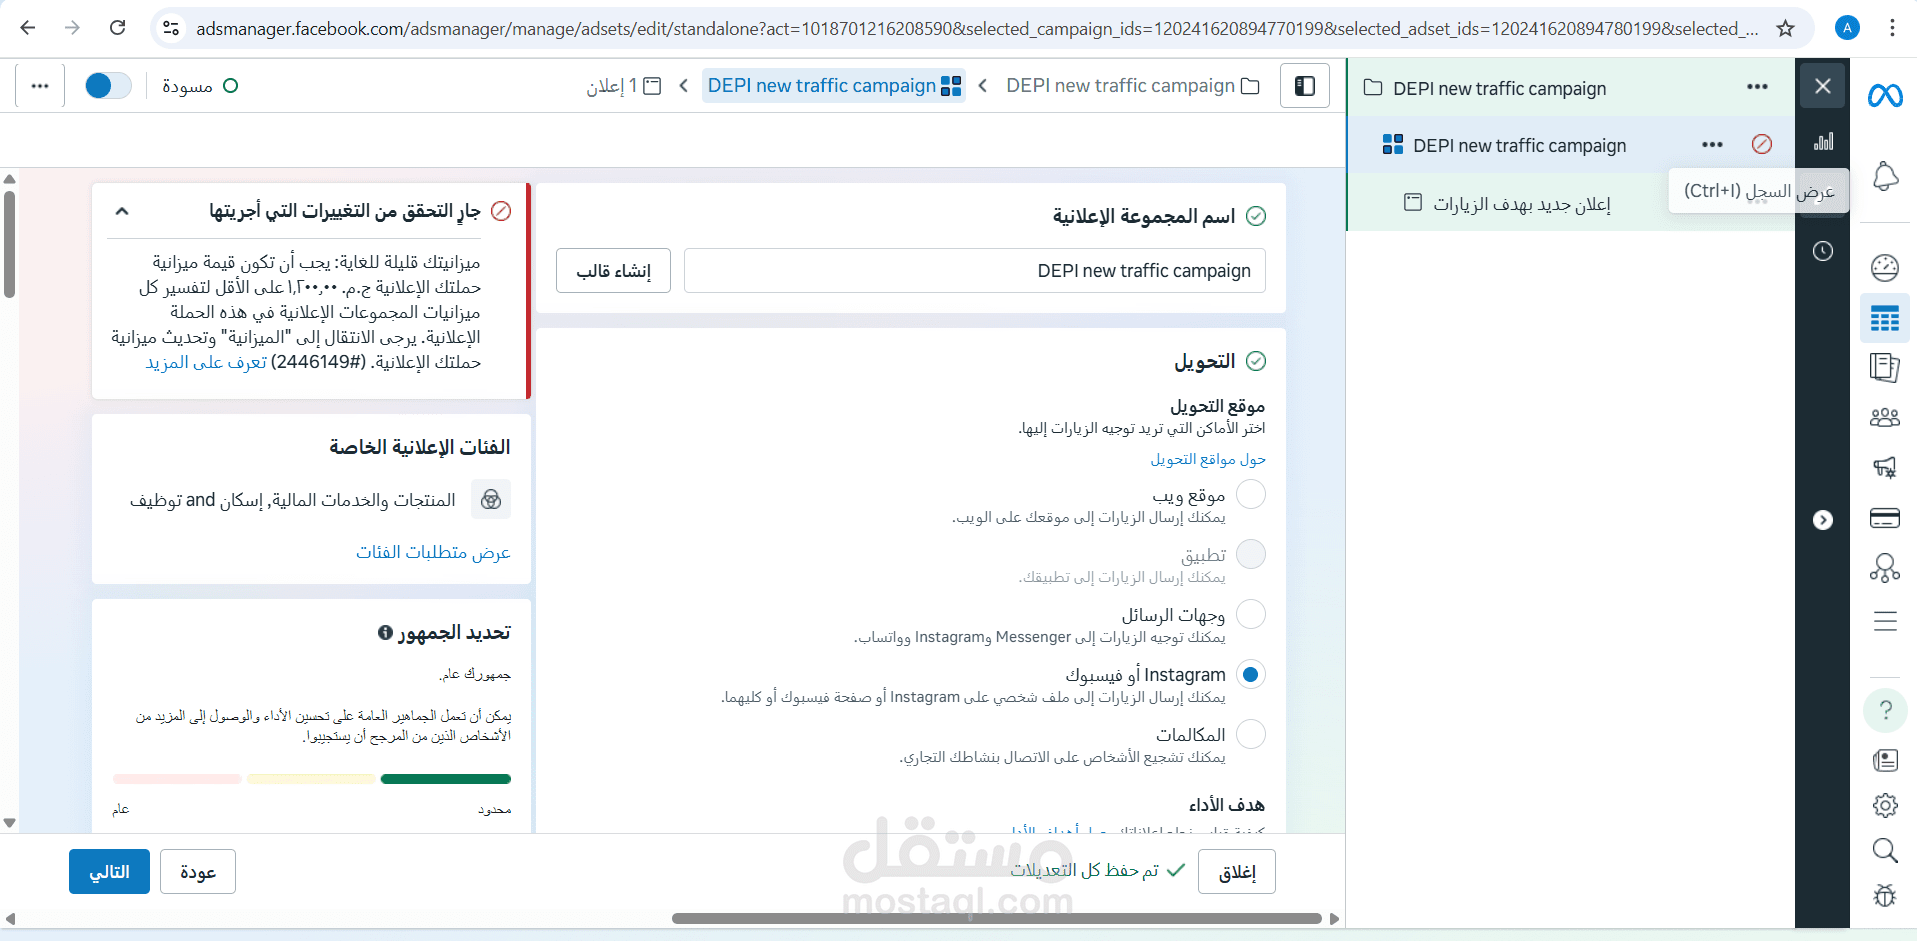The image size is (1917, 941).
Task: Click the ad set name input field
Action: point(974,271)
